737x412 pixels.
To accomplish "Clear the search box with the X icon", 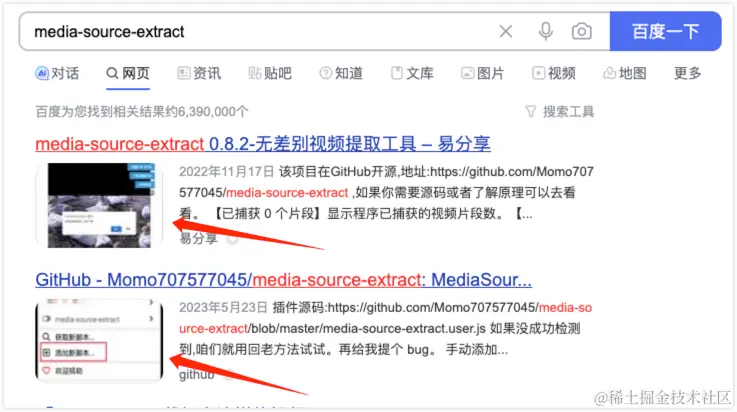I will pyautogui.click(x=506, y=31).
